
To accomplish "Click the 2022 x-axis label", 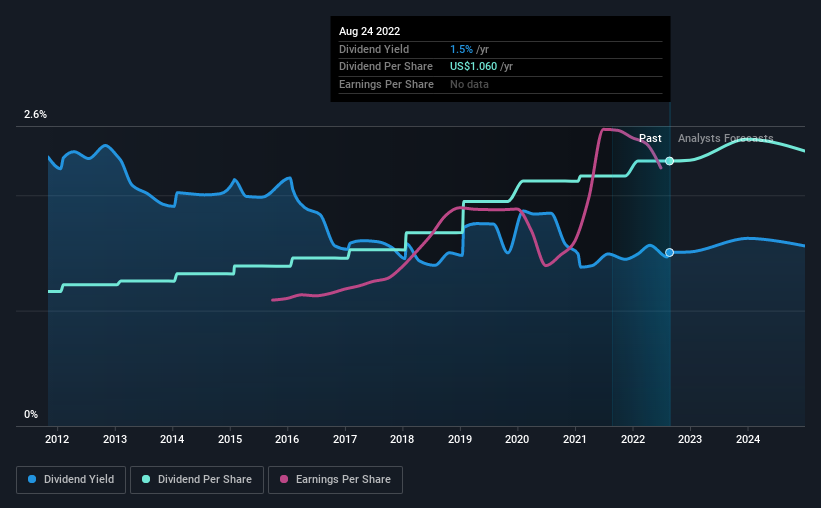I will pos(633,439).
